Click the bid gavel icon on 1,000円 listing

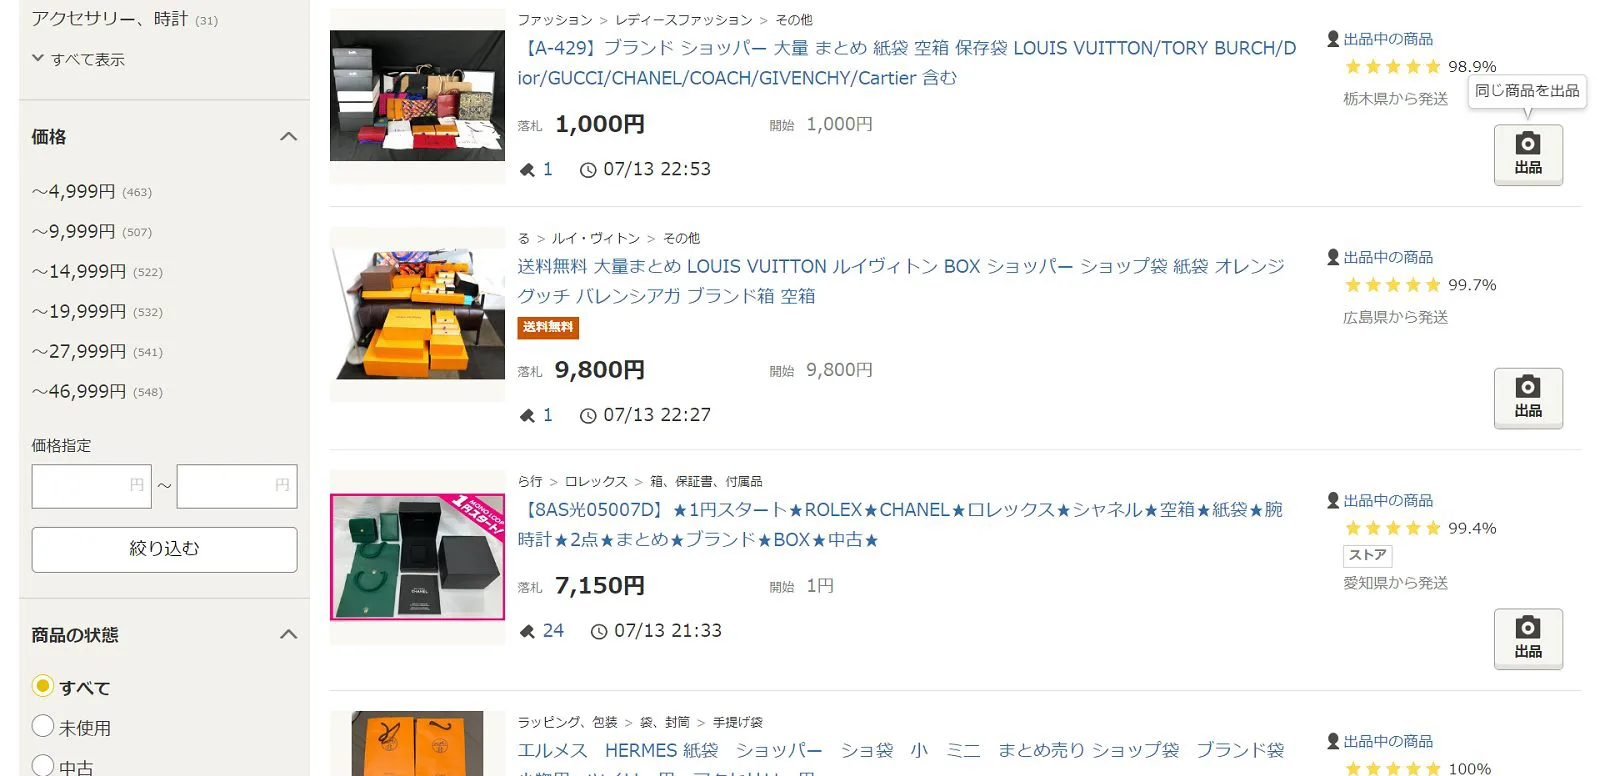click(527, 170)
